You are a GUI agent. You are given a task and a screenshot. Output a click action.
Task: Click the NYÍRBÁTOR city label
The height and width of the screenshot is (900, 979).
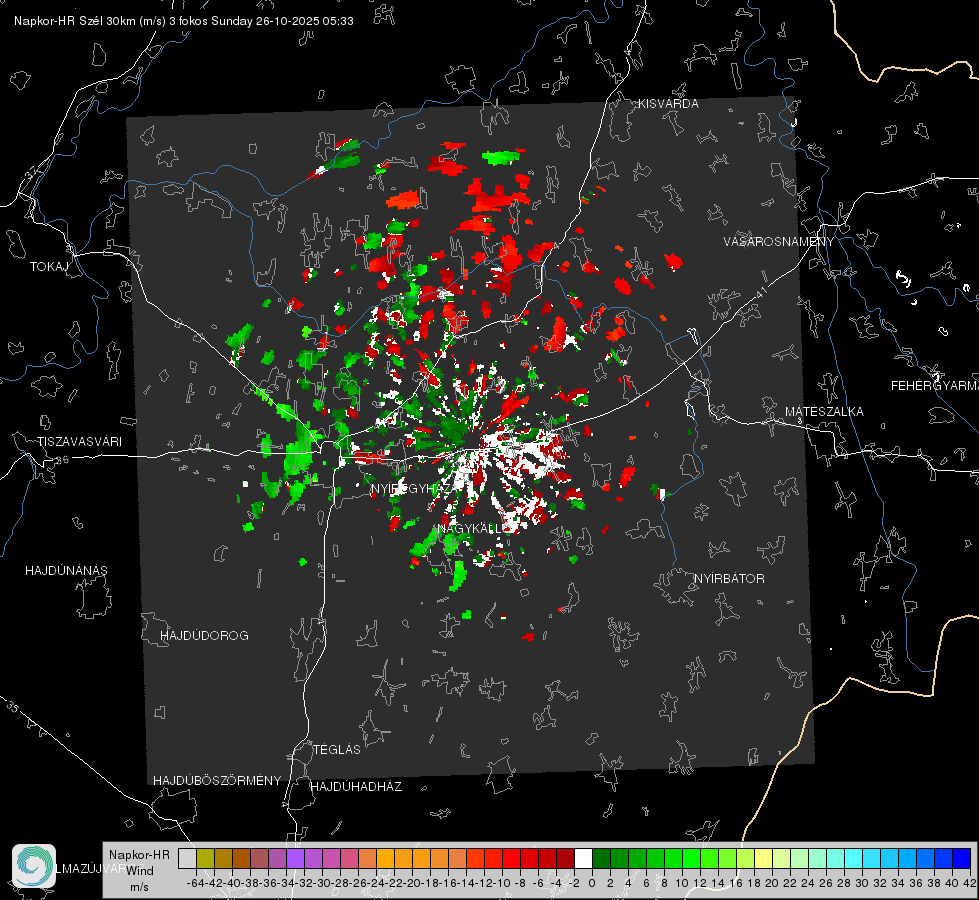(729, 579)
